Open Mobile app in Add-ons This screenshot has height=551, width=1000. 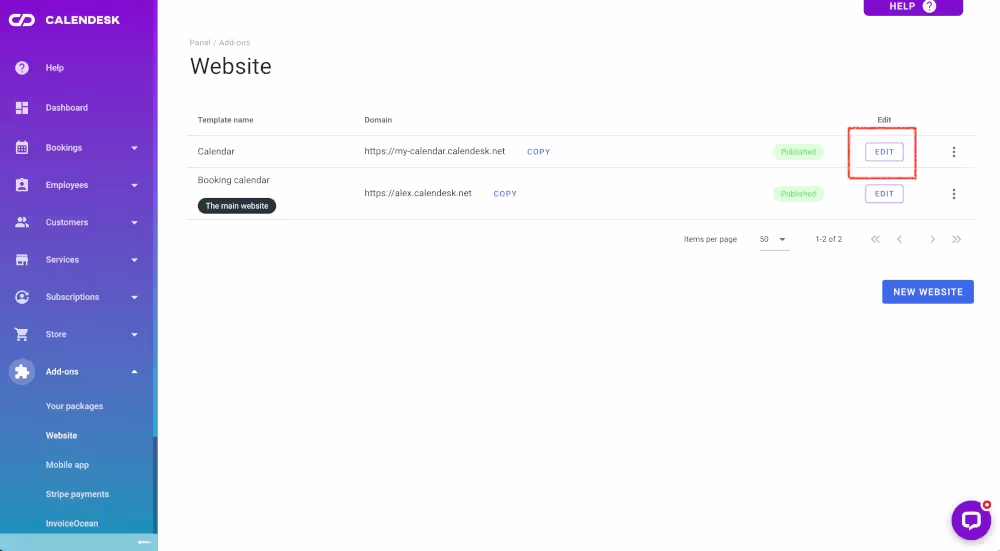click(x=67, y=465)
